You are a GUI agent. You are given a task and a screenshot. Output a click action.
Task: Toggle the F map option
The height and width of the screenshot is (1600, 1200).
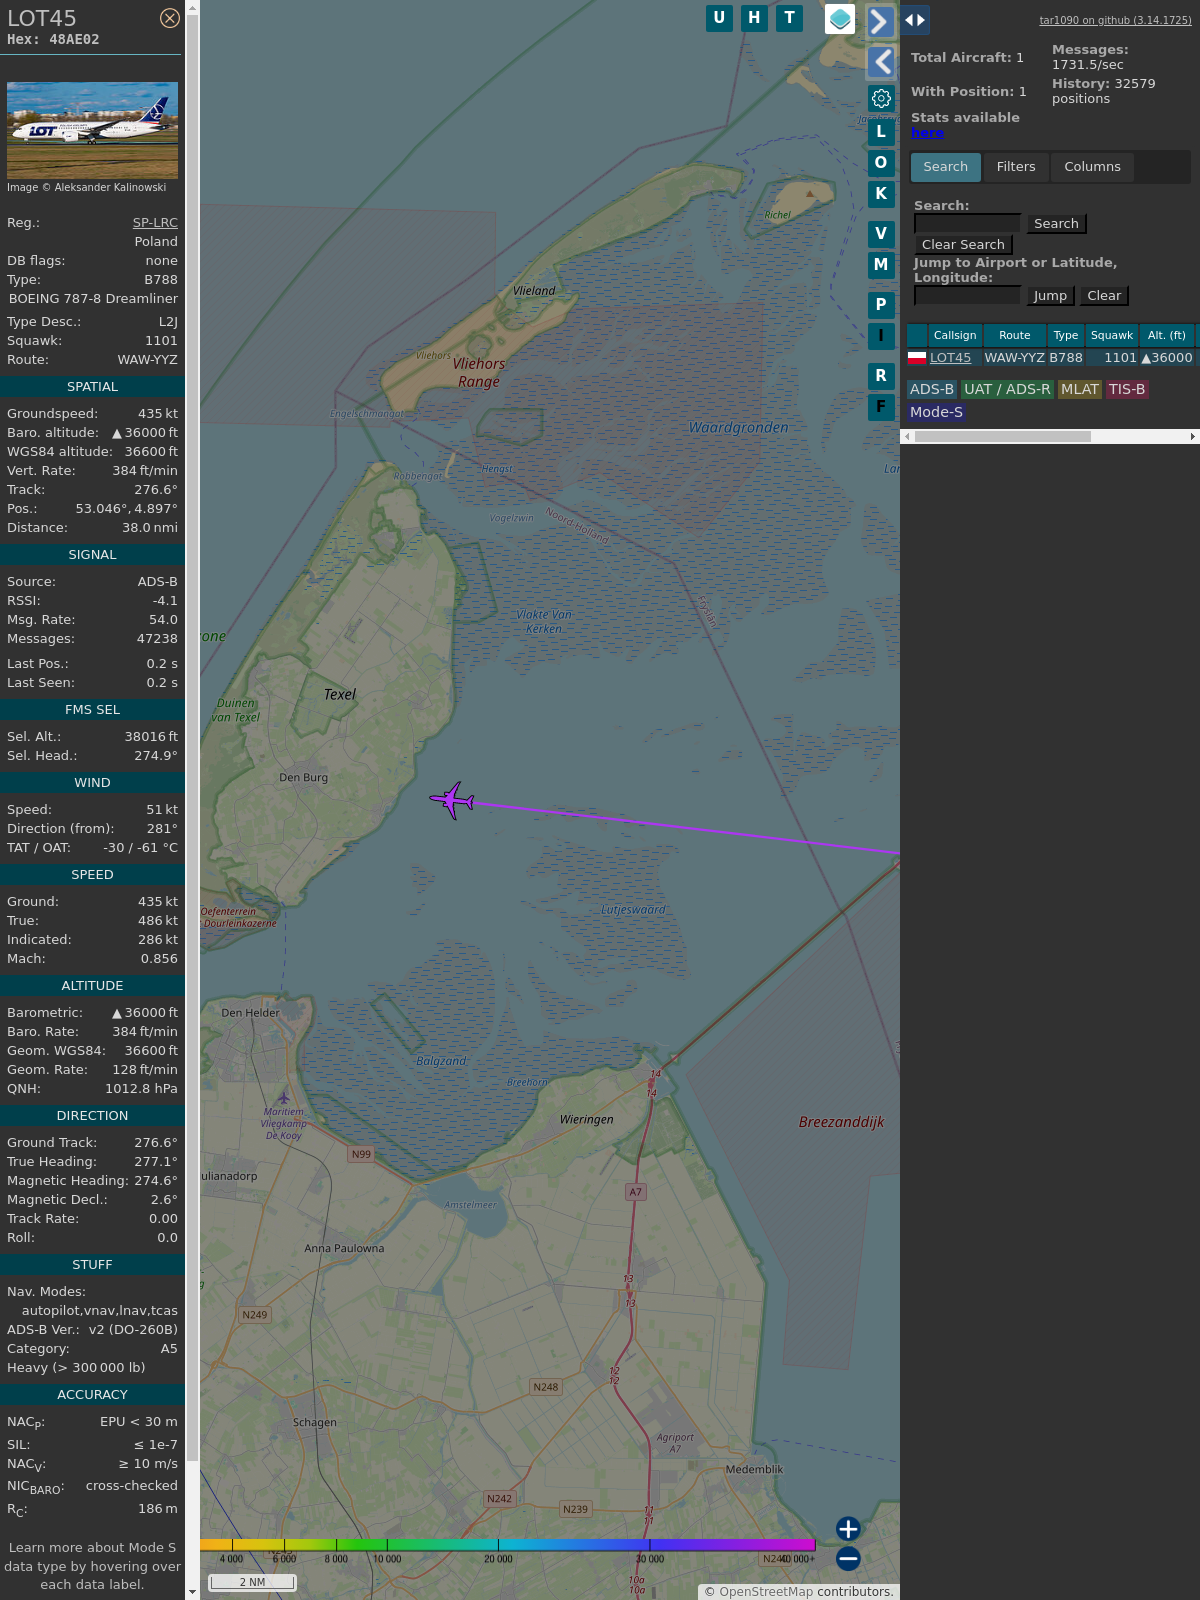click(881, 406)
